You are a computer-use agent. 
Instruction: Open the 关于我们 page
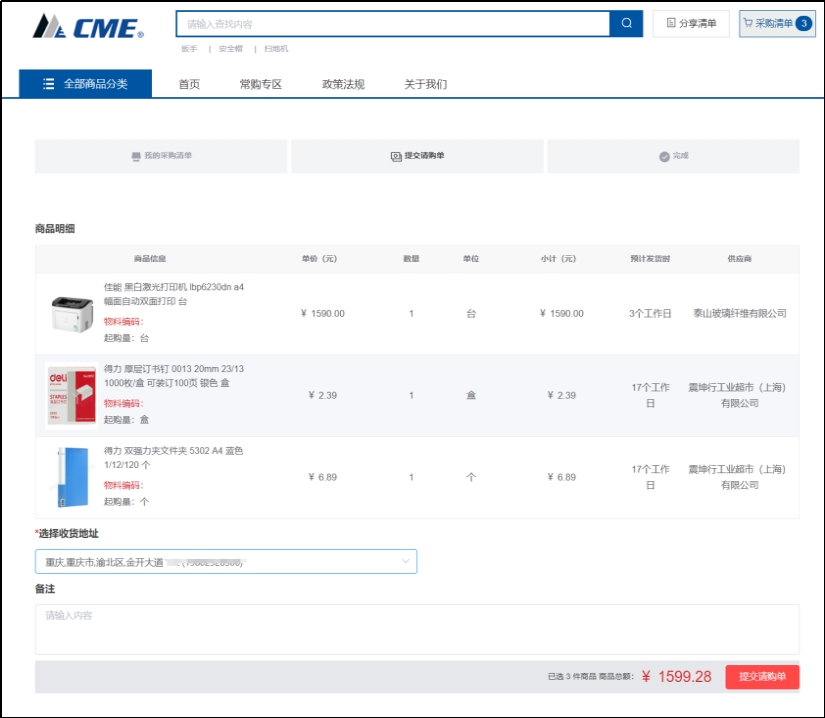425,84
